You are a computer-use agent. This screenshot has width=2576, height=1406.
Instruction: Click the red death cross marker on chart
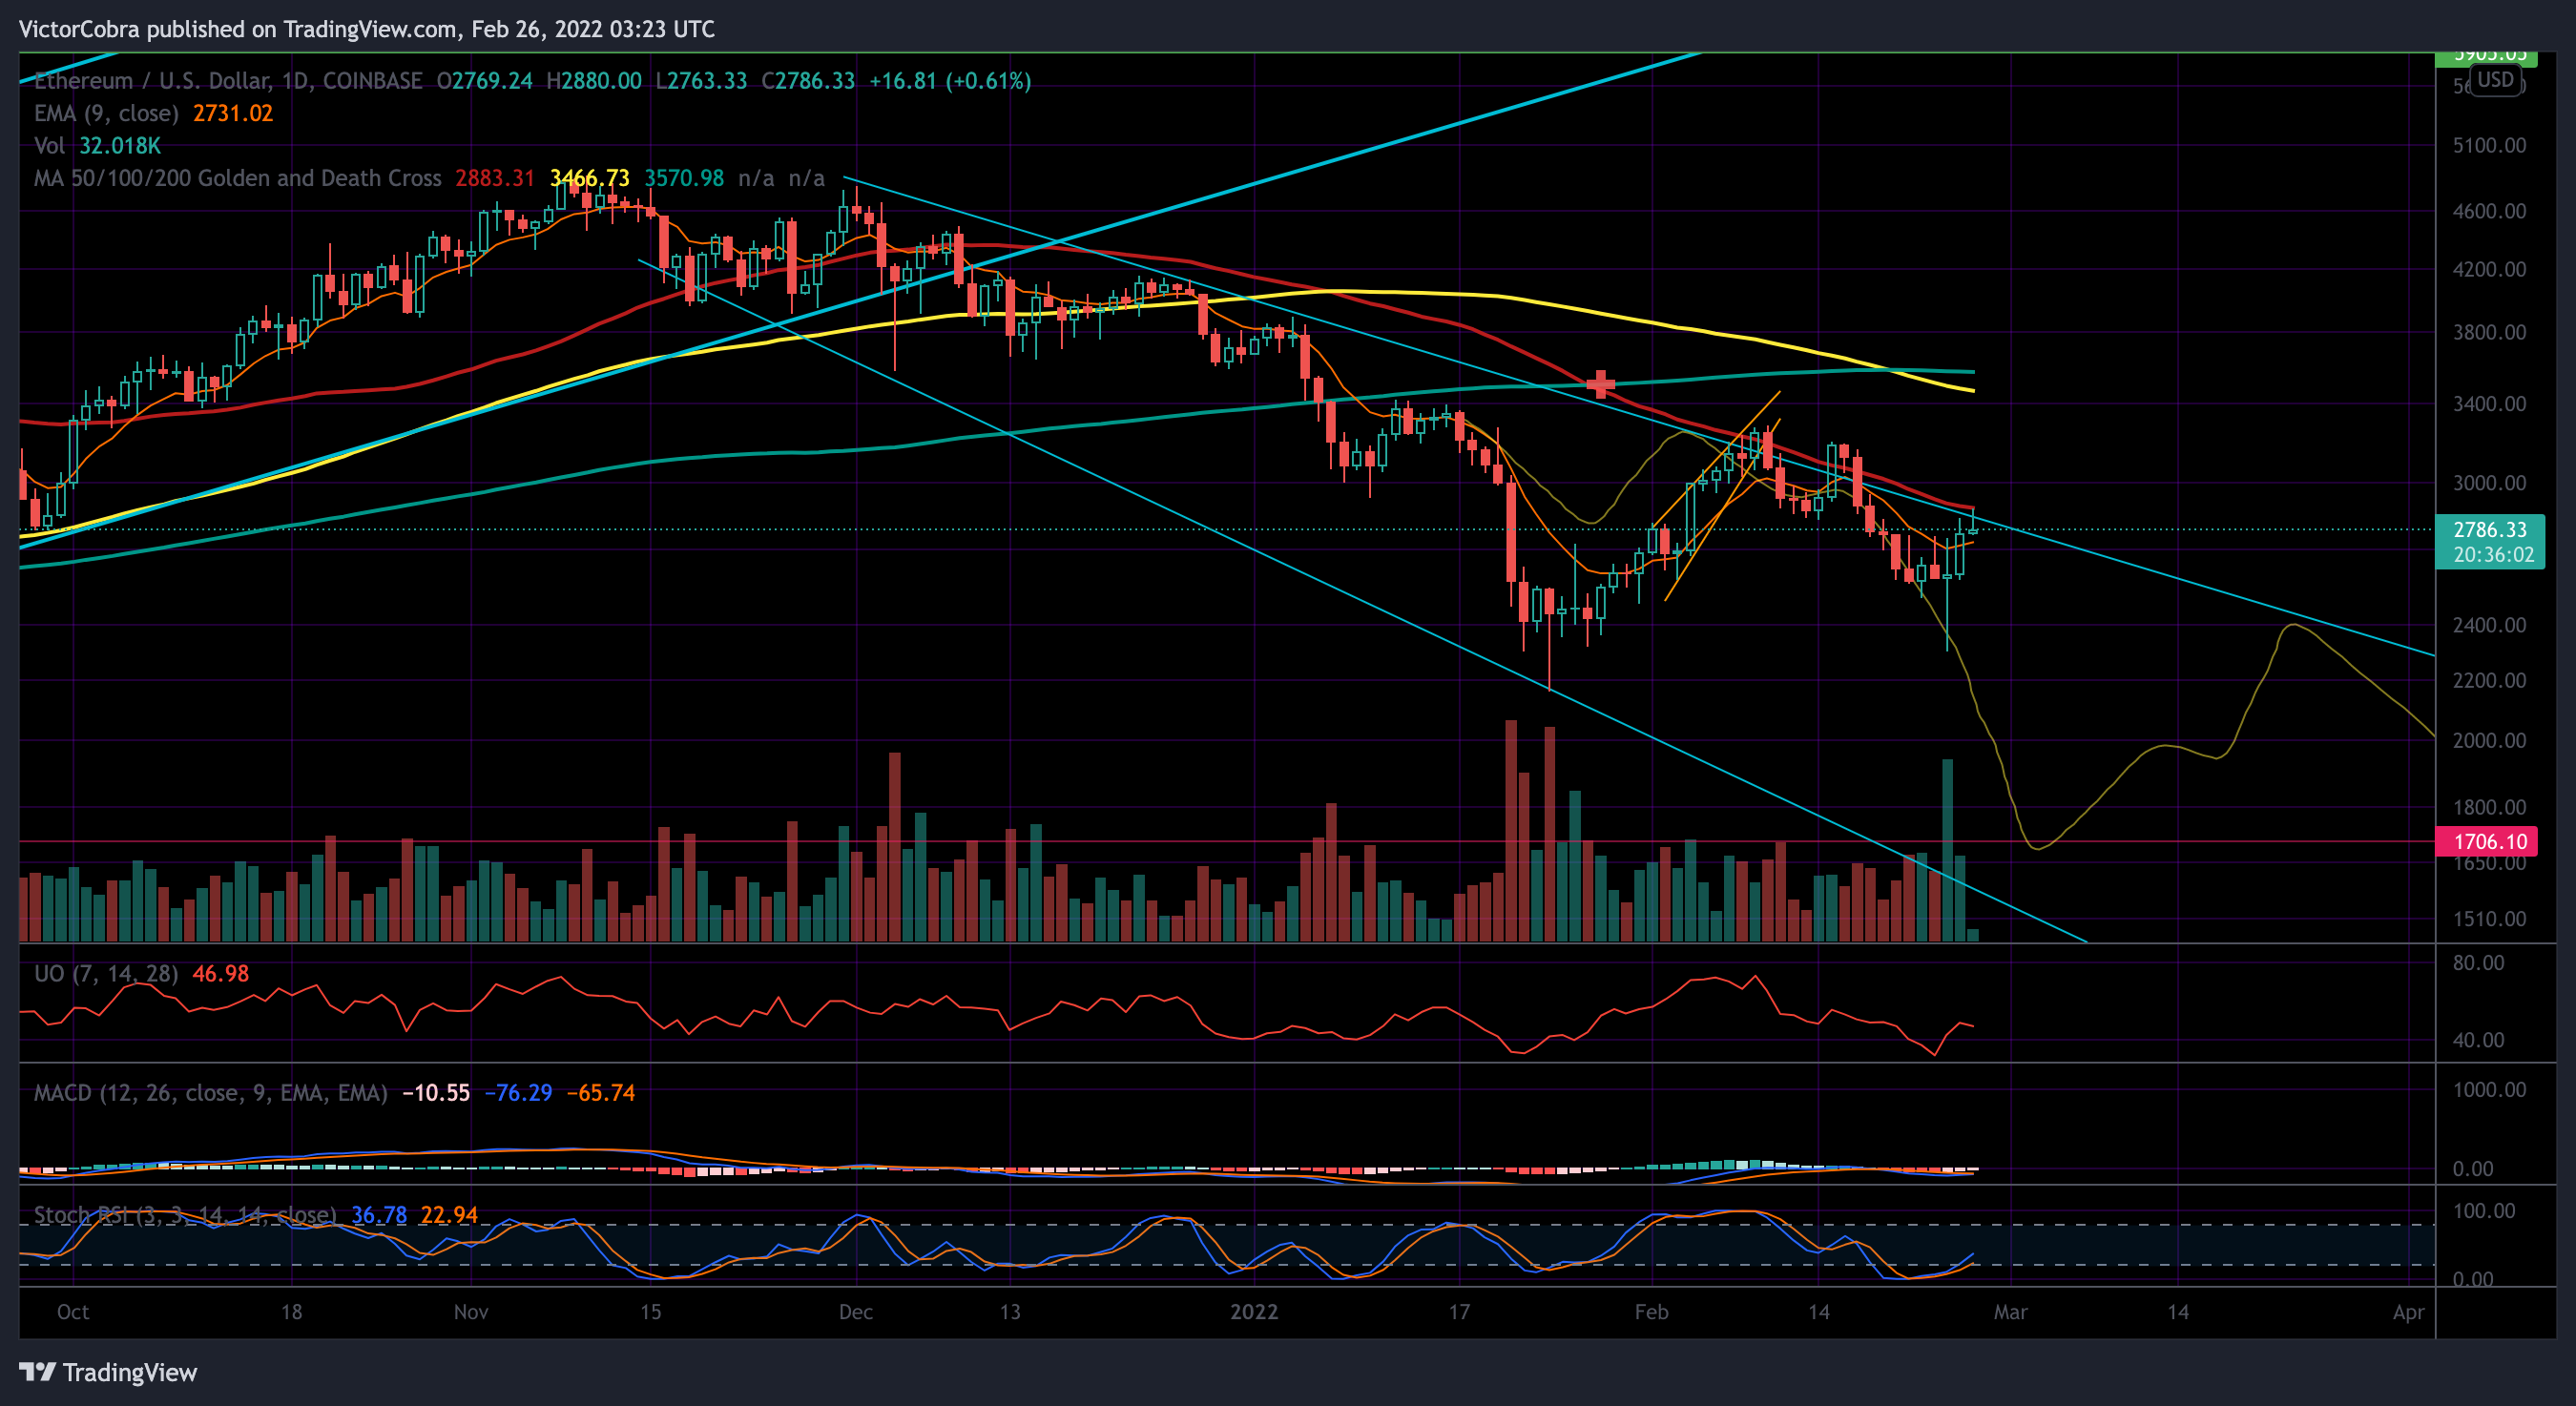tap(1601, 384)
